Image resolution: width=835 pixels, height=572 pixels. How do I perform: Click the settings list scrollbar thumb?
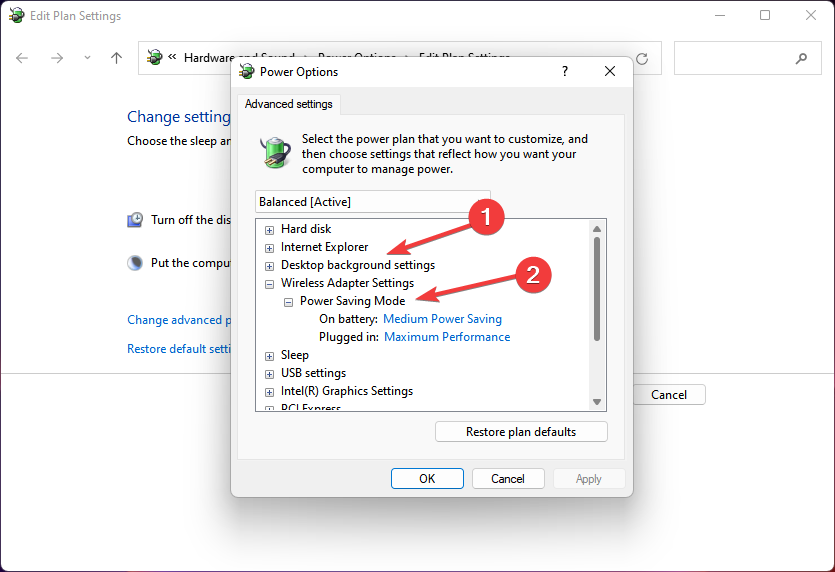(x=597, y=289)
